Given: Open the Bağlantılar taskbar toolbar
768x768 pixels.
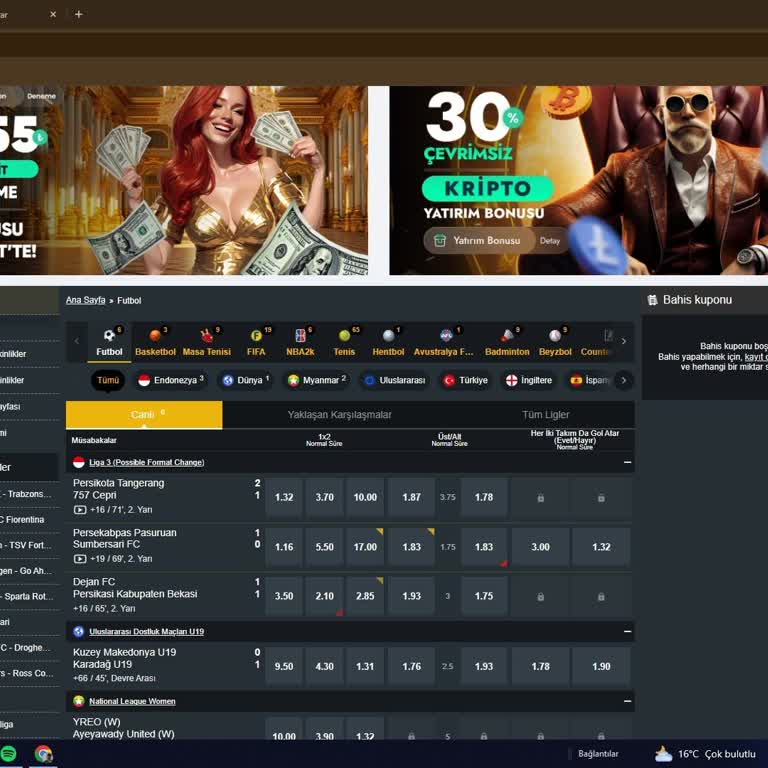Looking at the screenshot, I should click(x=598, y=754).
